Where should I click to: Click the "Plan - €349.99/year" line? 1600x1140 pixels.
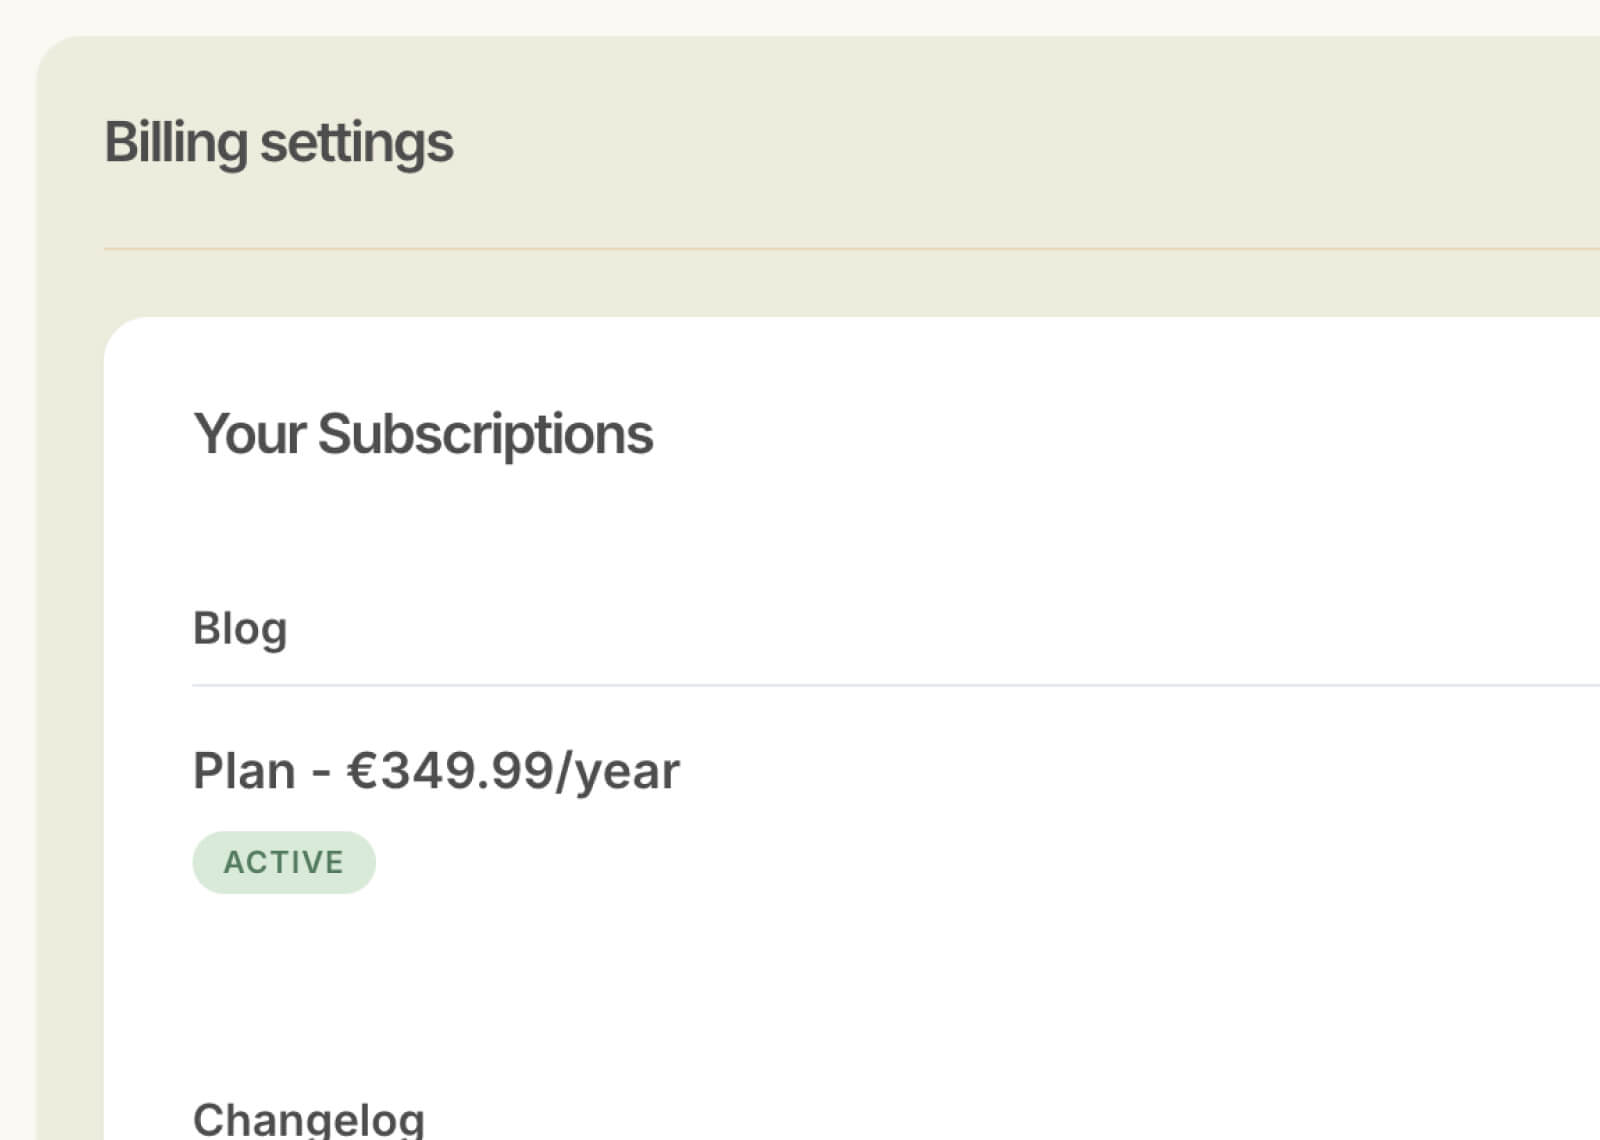point(435,771)
